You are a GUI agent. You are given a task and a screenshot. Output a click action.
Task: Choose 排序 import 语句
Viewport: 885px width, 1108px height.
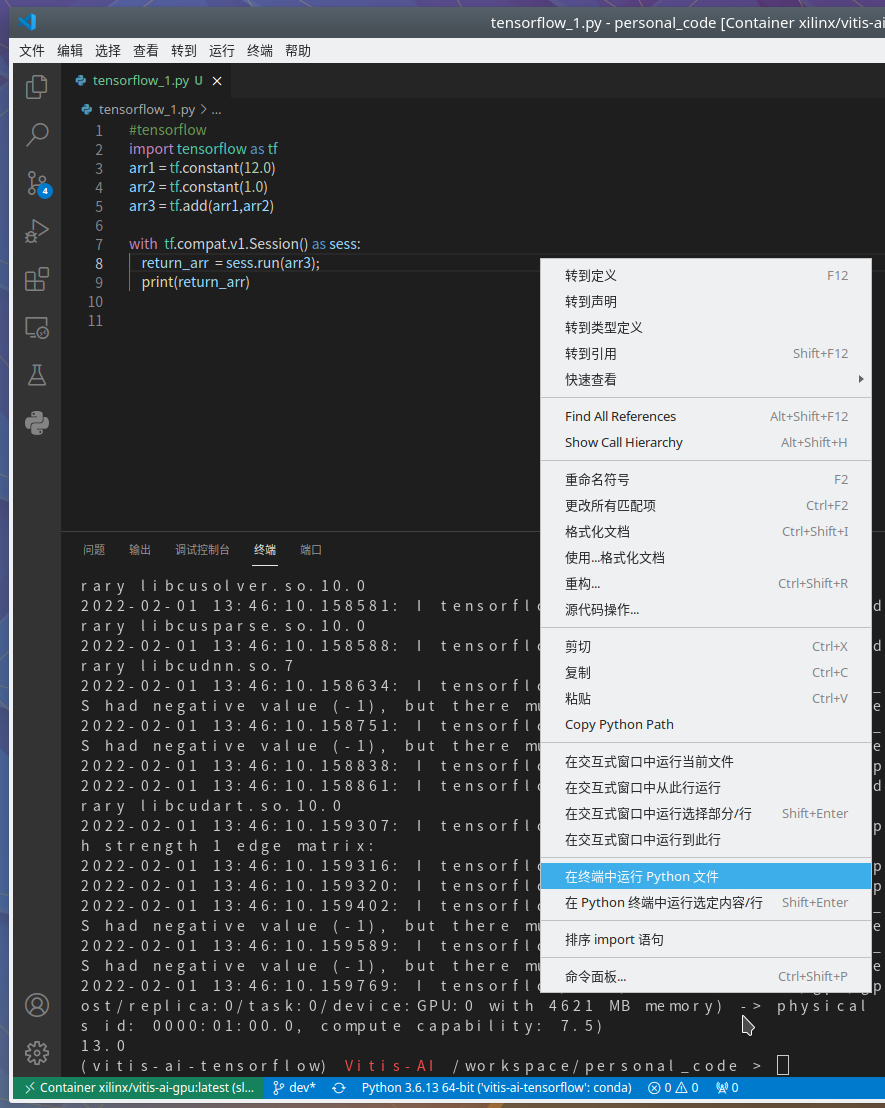(x=705, y=940)
